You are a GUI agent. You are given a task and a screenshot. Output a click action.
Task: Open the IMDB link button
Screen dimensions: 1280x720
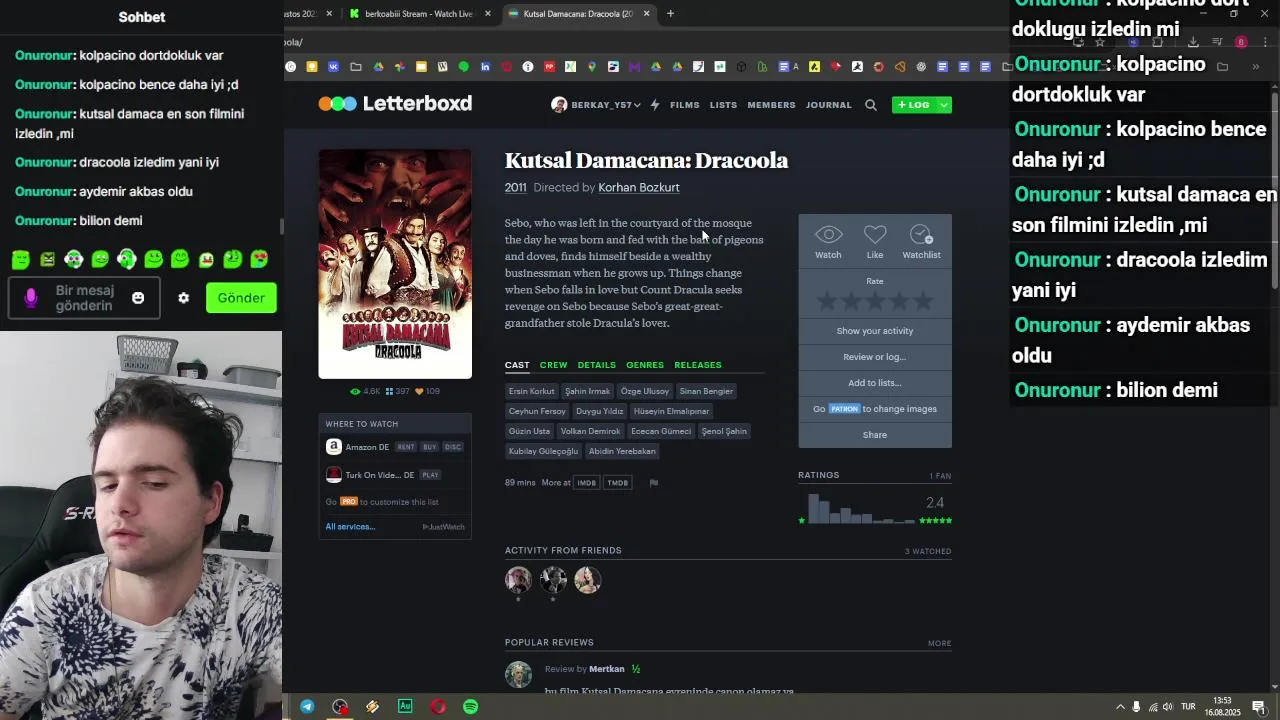click(x=586, y=483)
